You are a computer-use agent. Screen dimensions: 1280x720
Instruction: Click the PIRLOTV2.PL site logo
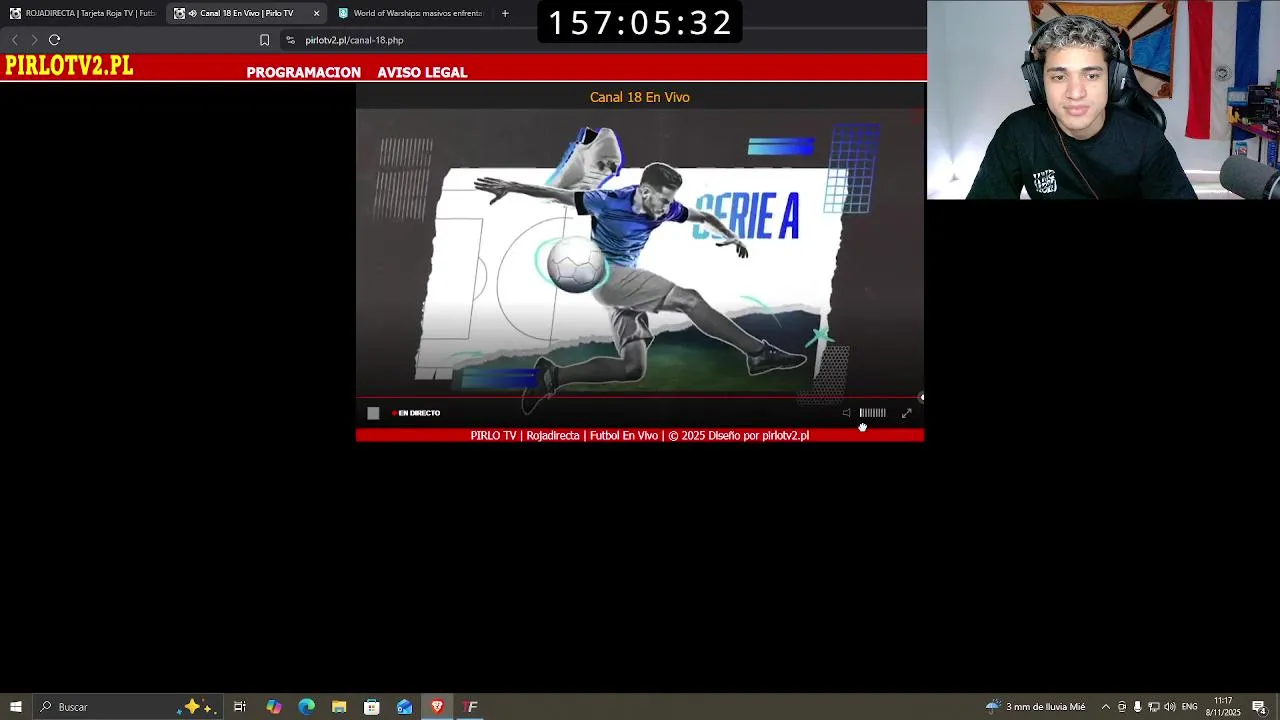point(69,66)
